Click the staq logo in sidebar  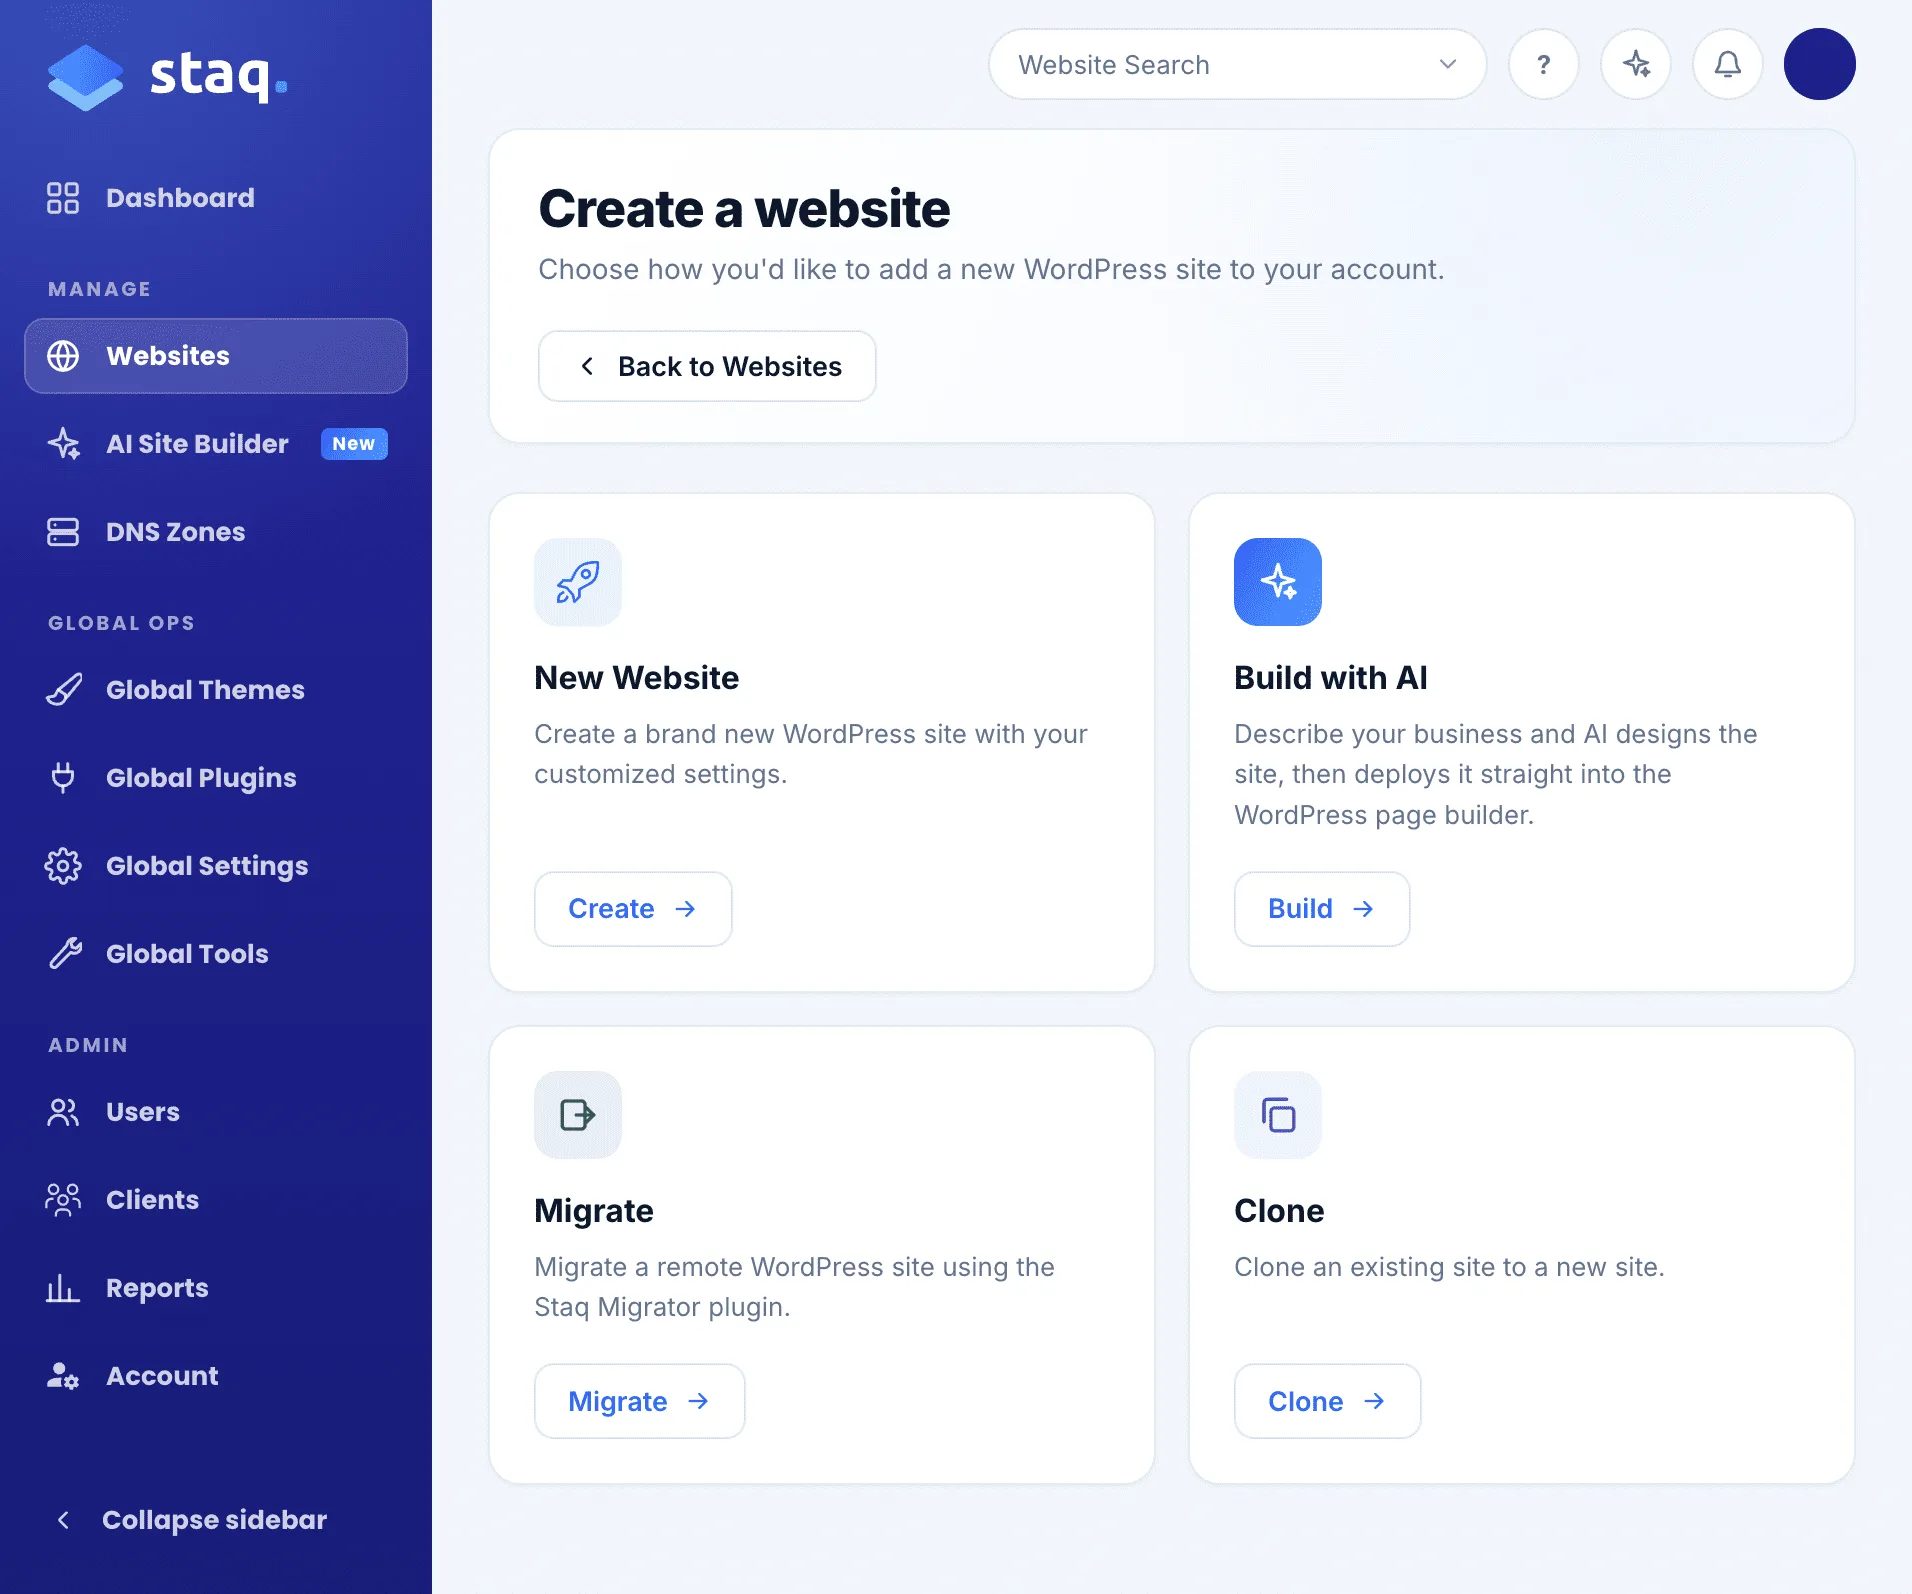click(x=167, y=76)
